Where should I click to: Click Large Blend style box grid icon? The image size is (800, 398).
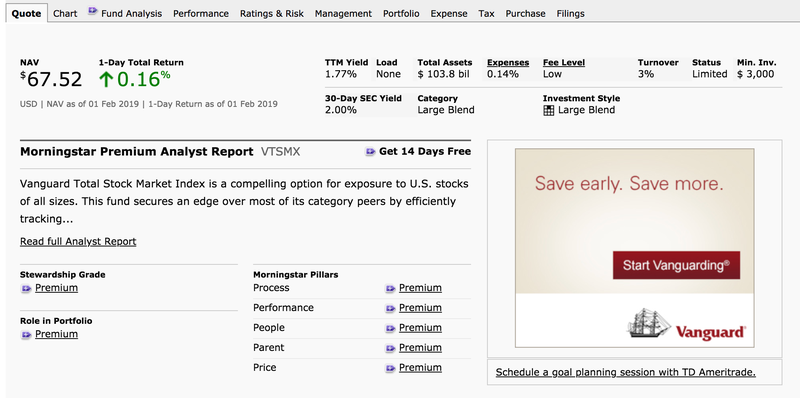tap(548, 111)
